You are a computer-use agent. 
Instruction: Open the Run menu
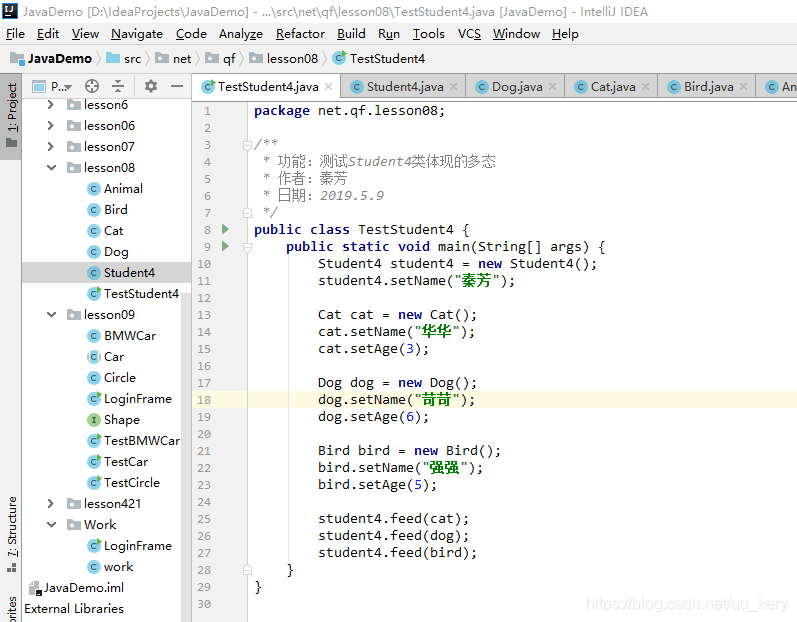(389, 34)
